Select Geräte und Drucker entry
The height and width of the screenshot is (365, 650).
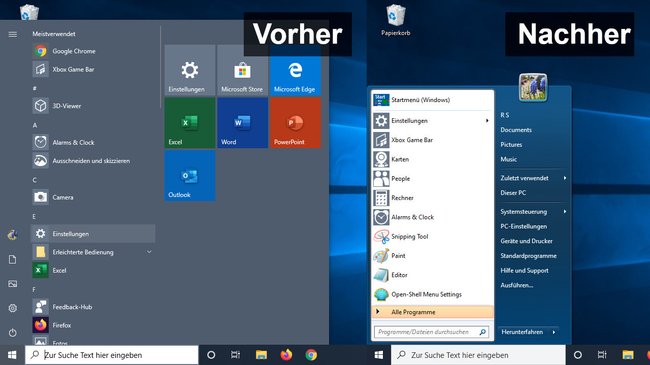tap(526, 241)
